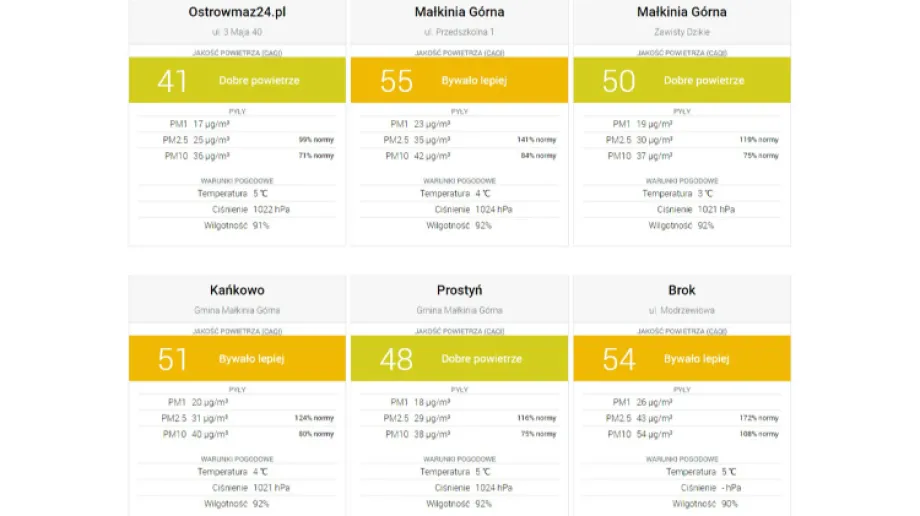Click the orange CAQI 51 banner

[x=237, y=358]
